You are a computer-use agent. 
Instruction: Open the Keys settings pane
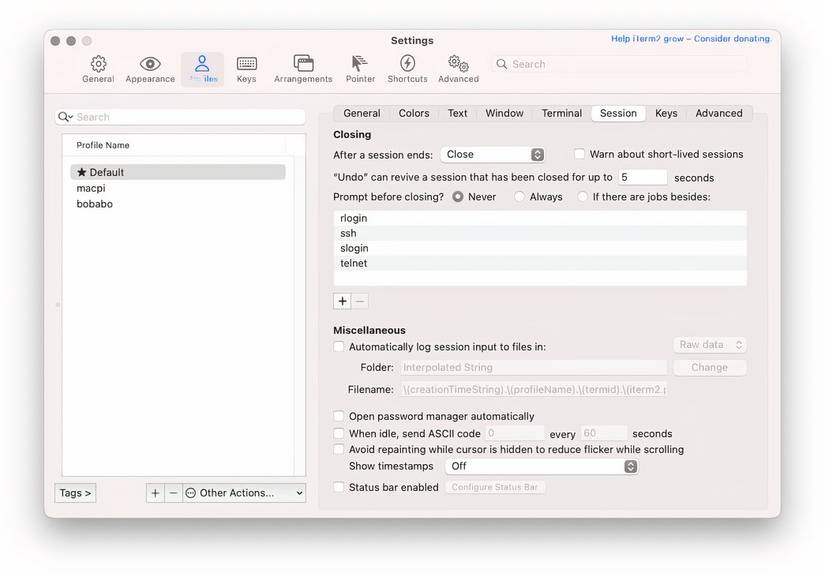(246, 68)
